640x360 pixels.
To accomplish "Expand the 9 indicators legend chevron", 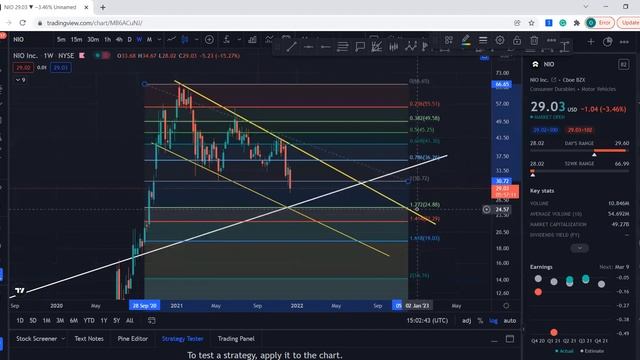I will [x=20, y=80].
